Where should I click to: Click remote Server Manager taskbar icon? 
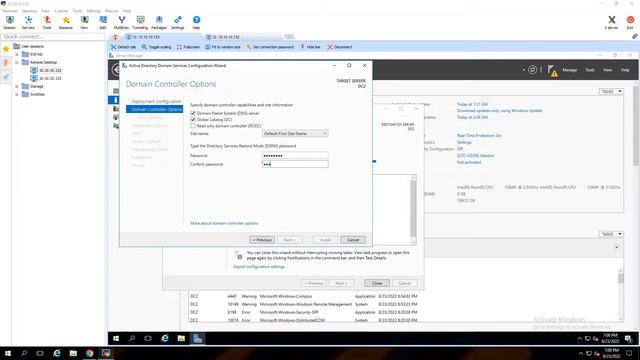click(x=198, y=338)
